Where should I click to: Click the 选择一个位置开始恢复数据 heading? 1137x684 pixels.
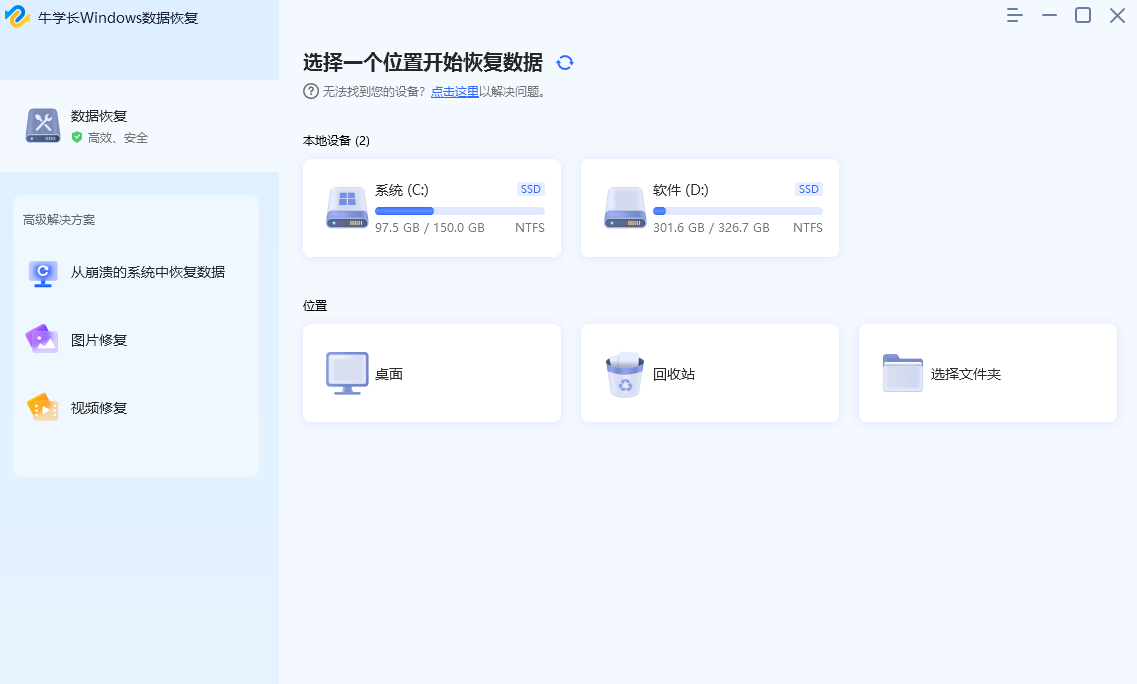pyautogui.click(x=420, y=62)
